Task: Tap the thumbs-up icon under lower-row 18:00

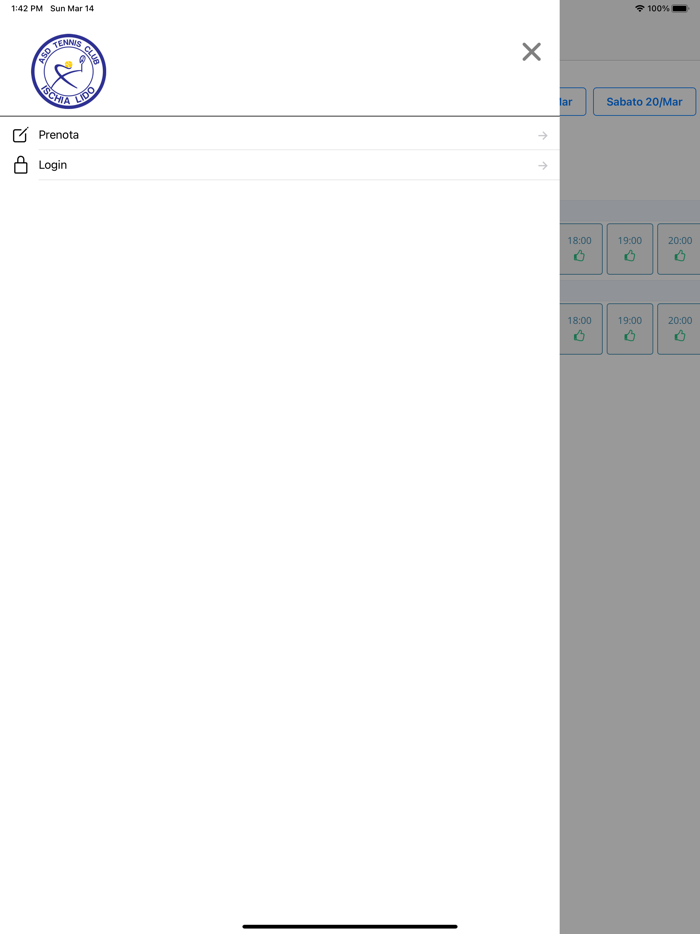Action: [579, 336]
